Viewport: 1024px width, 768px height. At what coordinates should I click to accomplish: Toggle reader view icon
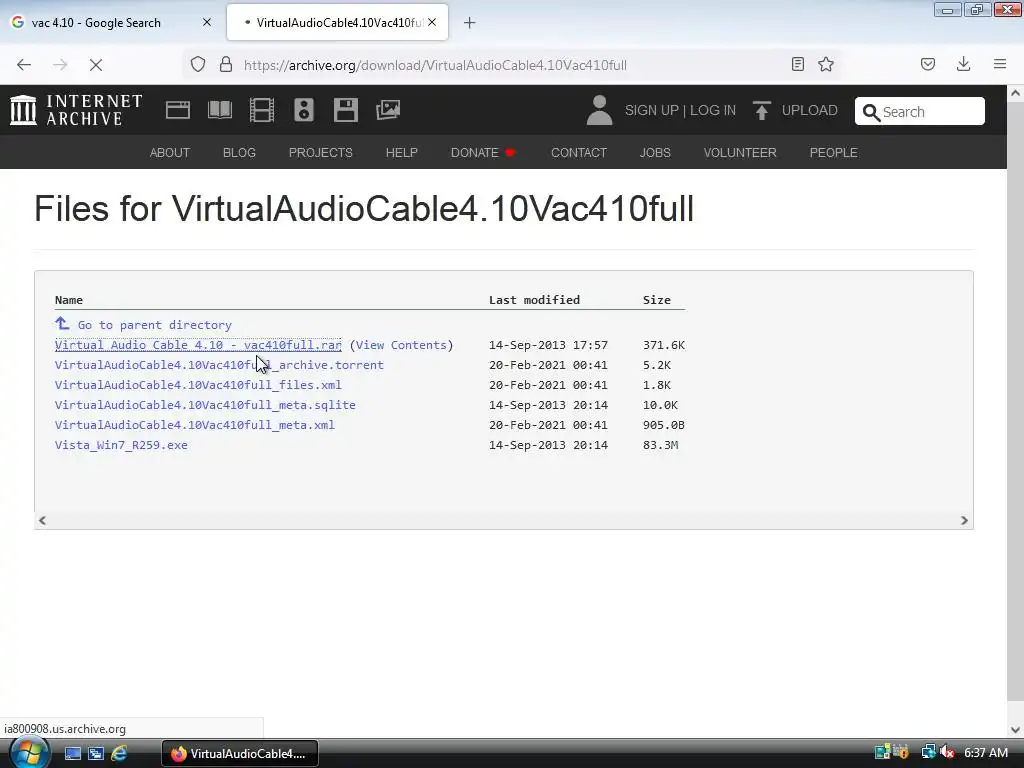point(797,64)
